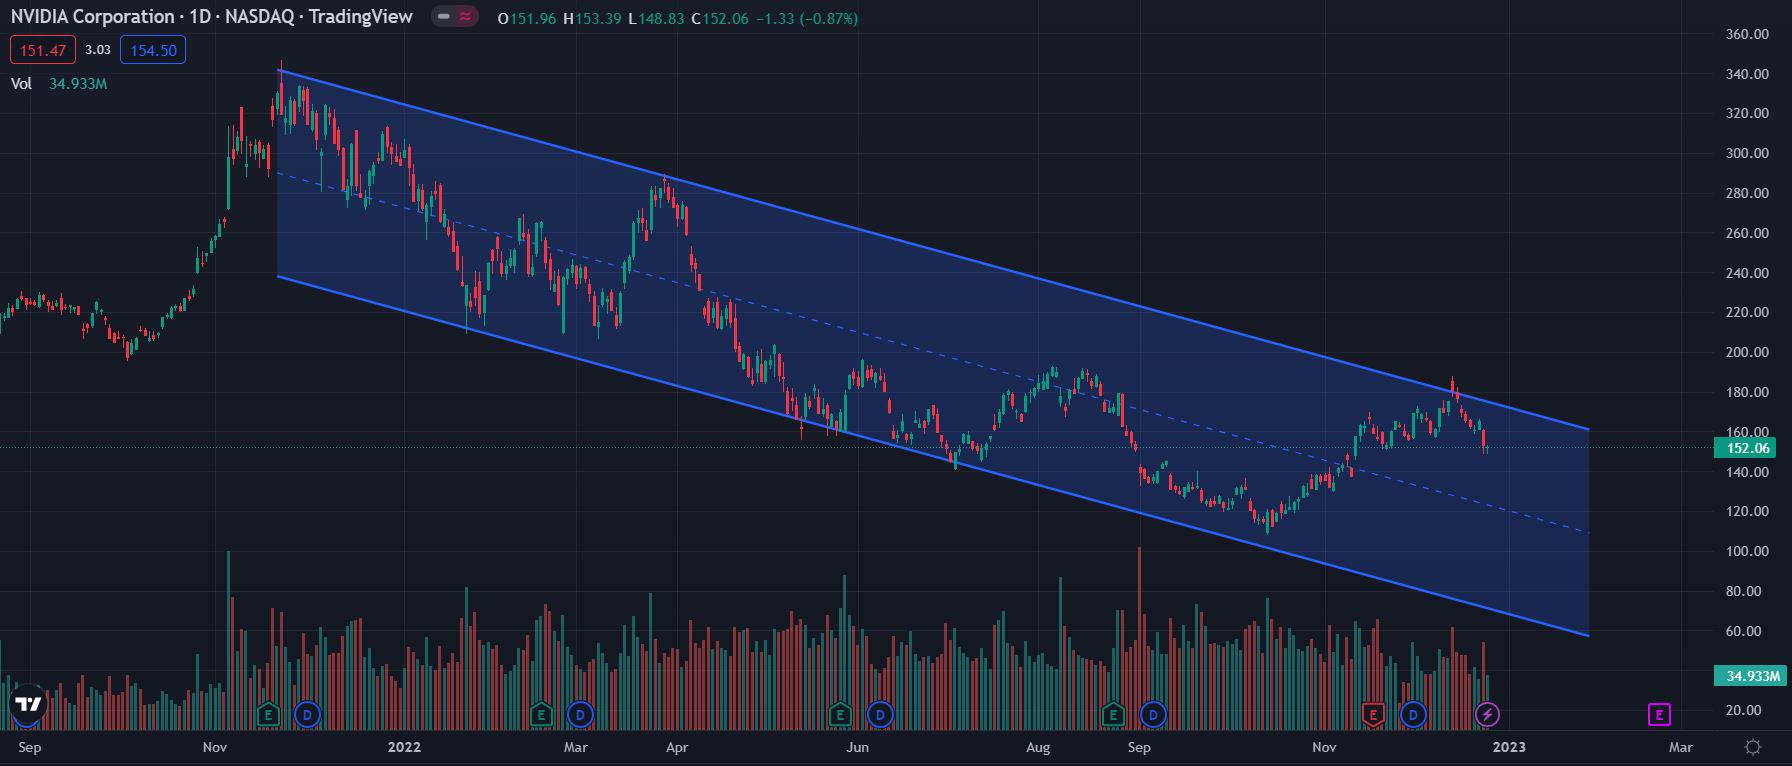Click the 2023 label on time axis

(x=1508, y=747)
